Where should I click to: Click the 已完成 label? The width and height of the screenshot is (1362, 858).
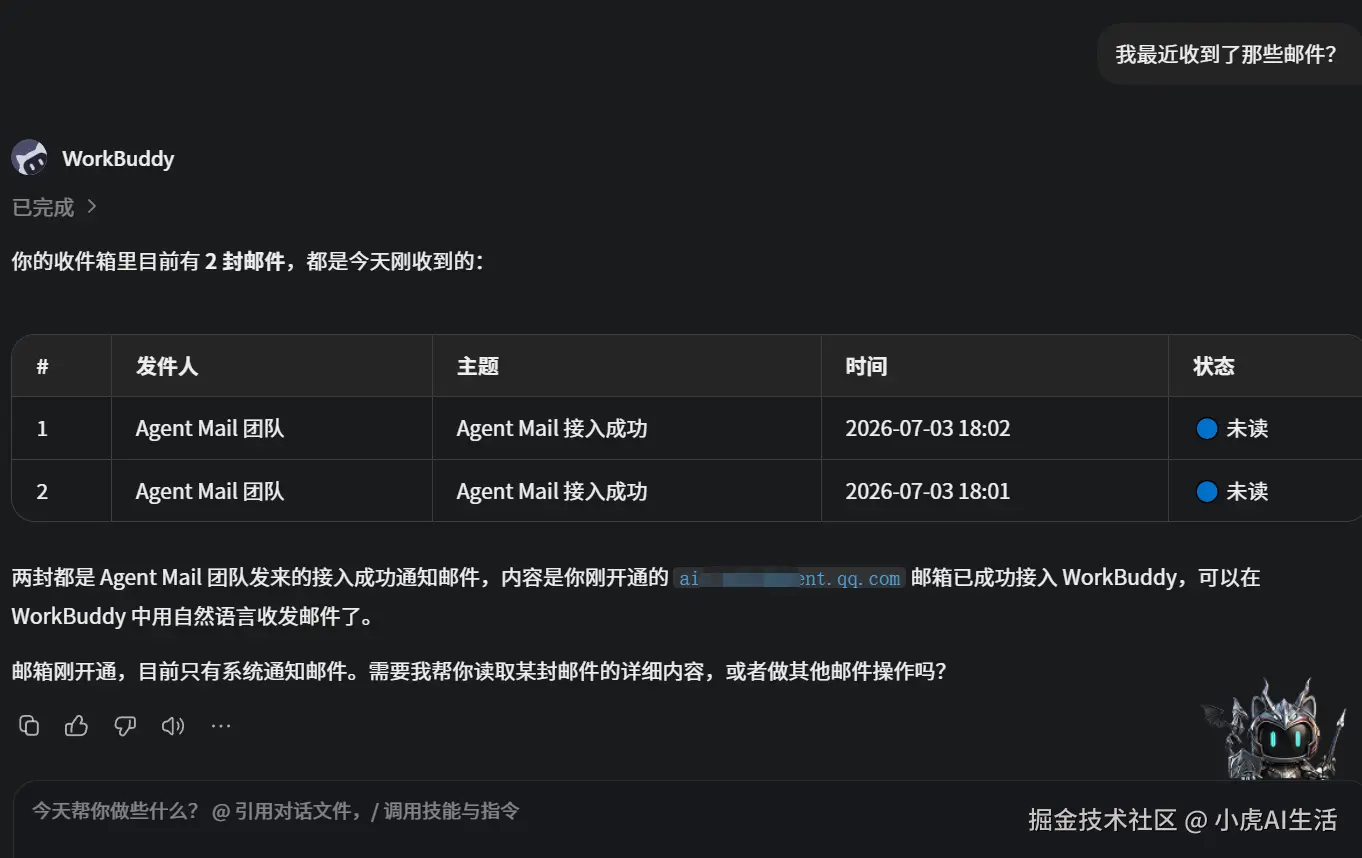(x=43, y=207)
